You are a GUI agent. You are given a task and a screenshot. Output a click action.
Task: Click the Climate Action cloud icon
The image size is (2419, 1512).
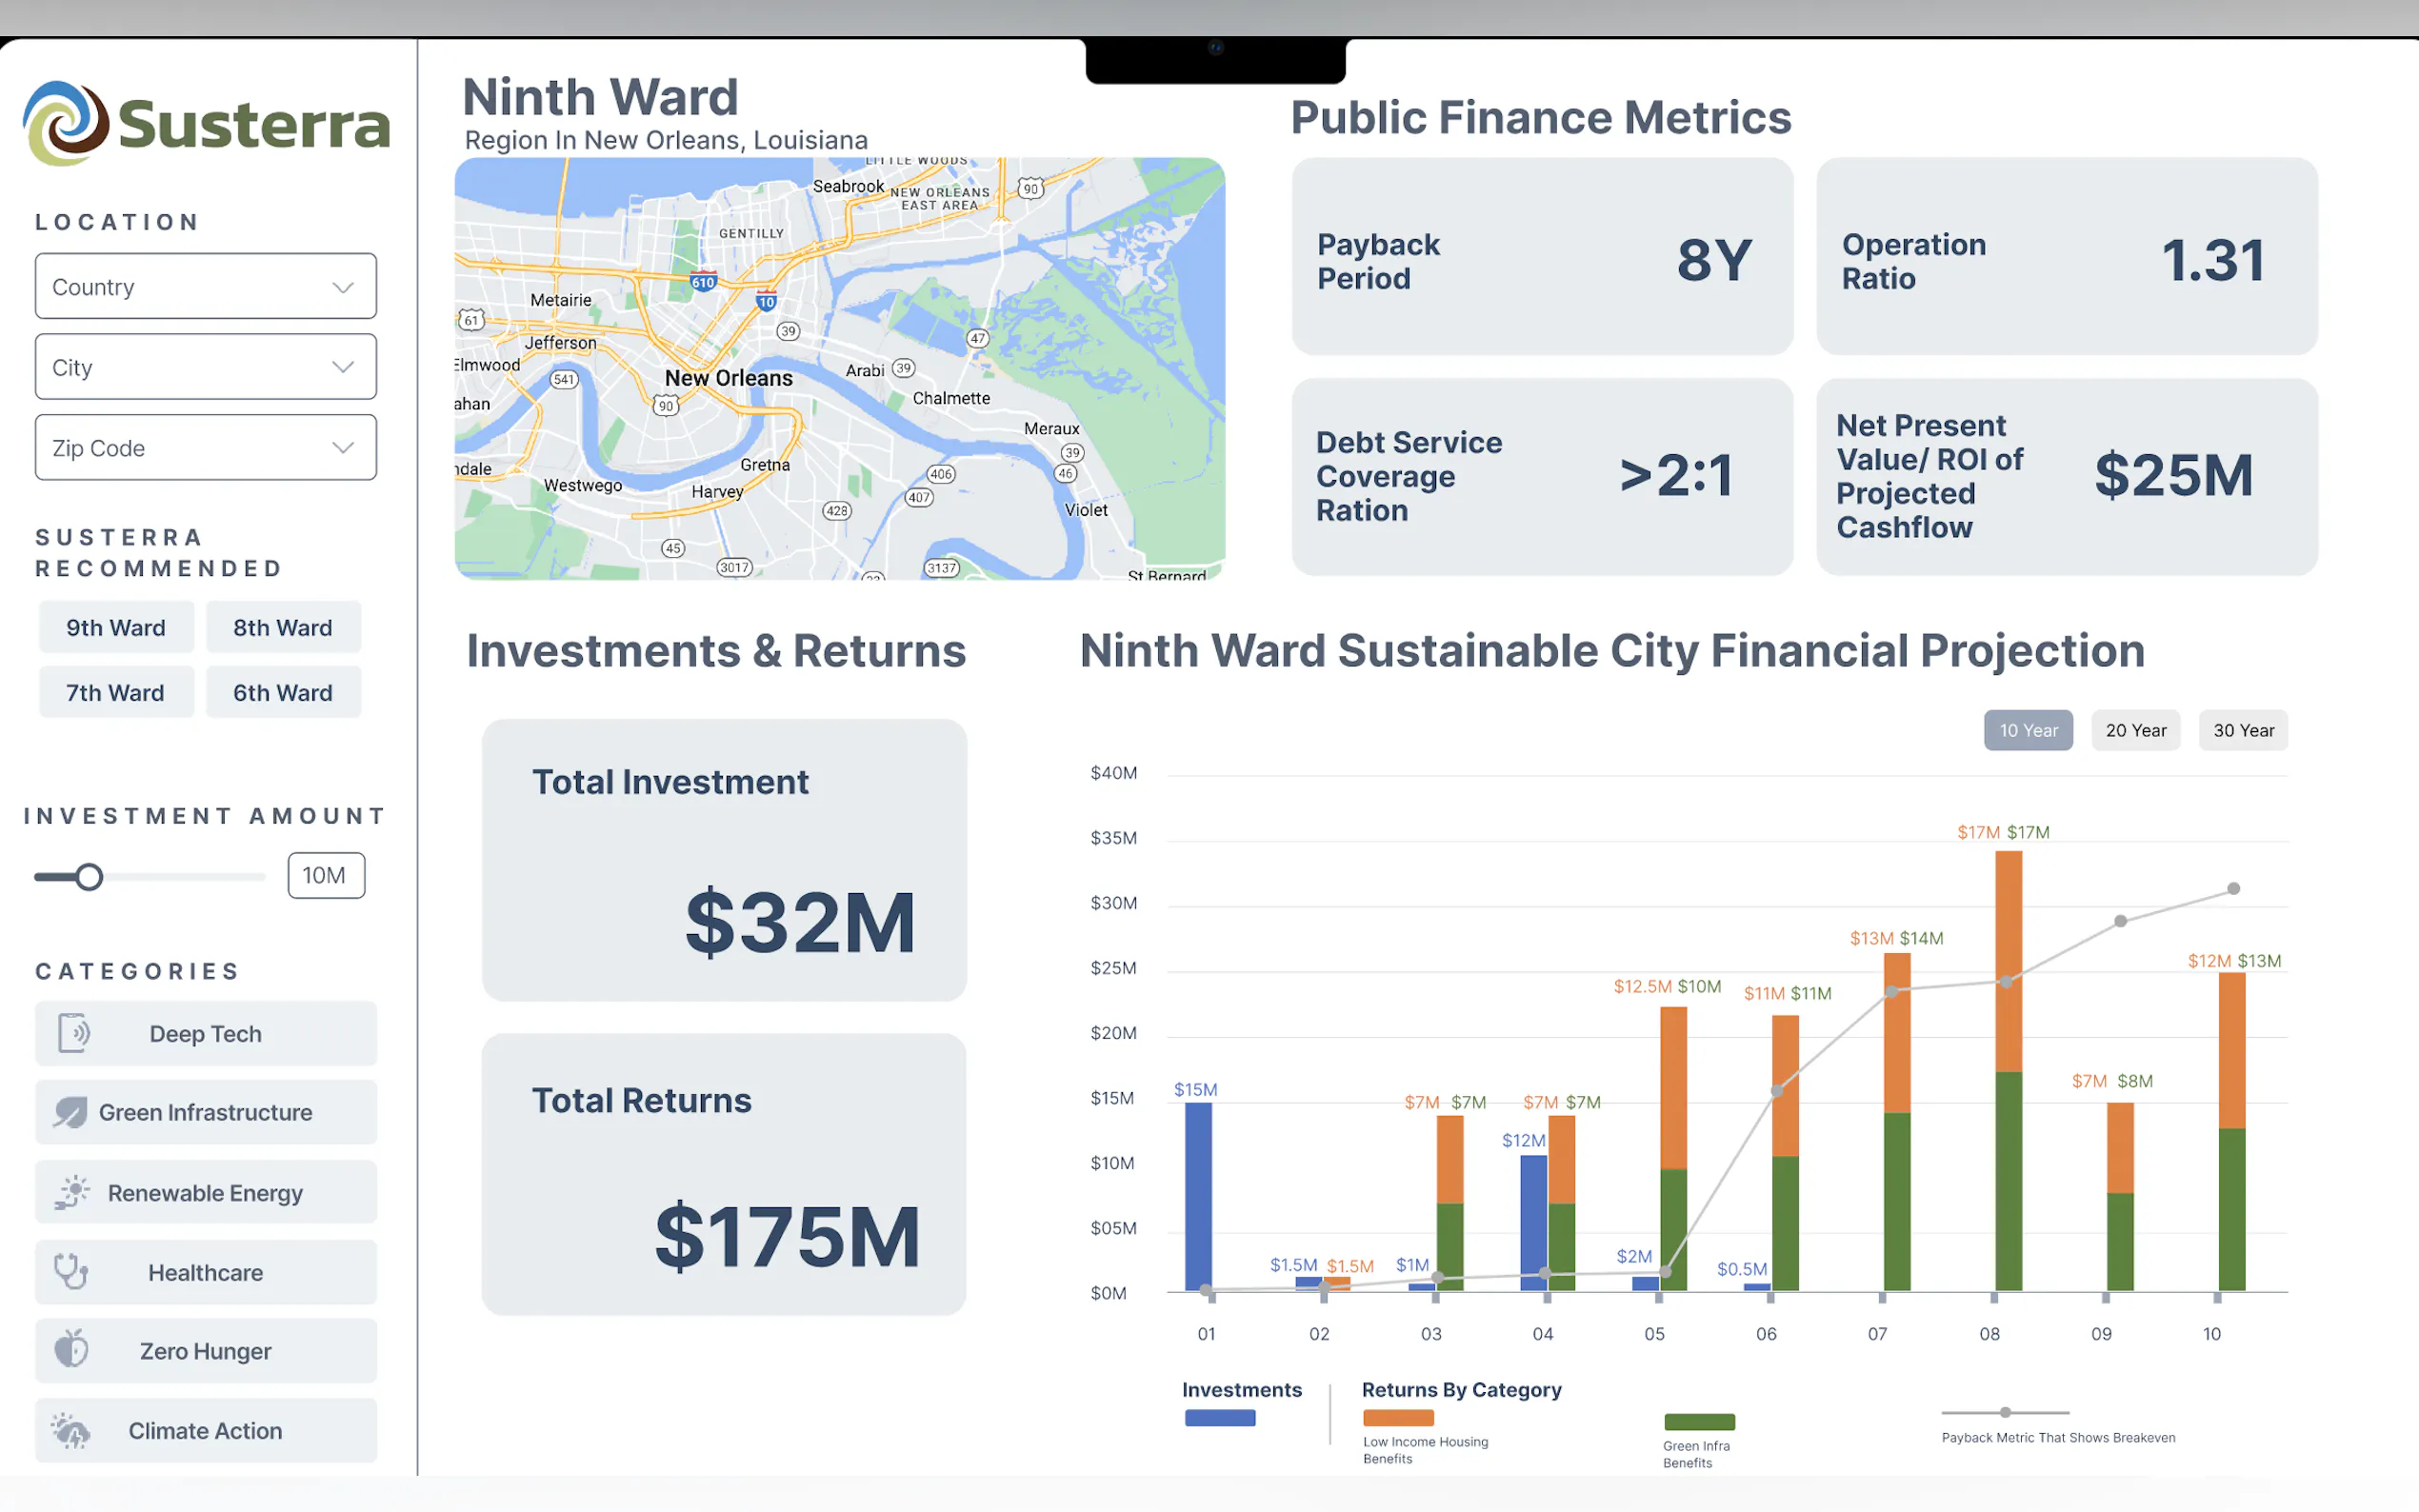point(71,1430)
